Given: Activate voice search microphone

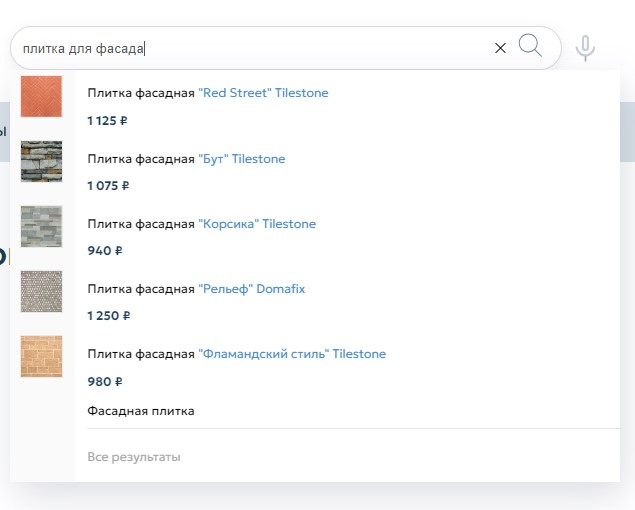Looking at the screenshot, I should click(586, 48).
